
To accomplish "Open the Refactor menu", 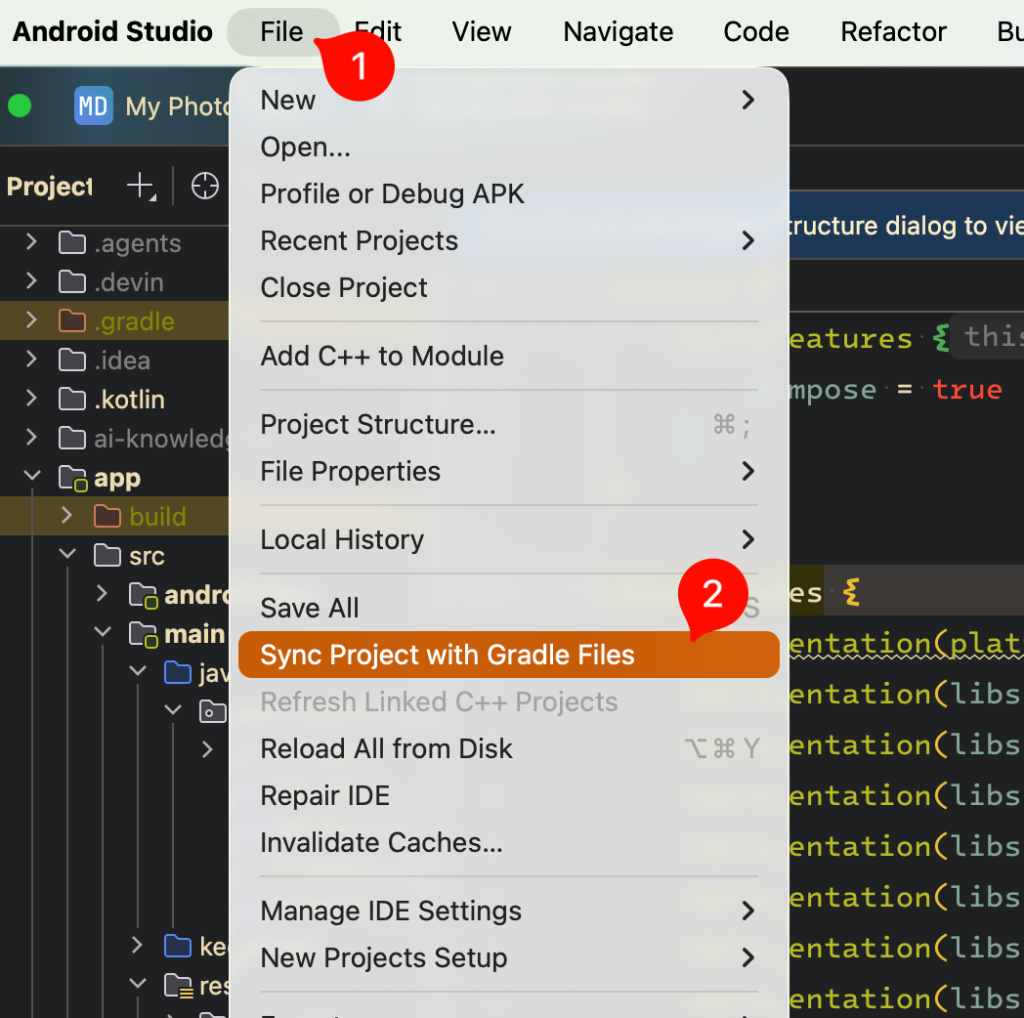I will [x=893, y=31].
